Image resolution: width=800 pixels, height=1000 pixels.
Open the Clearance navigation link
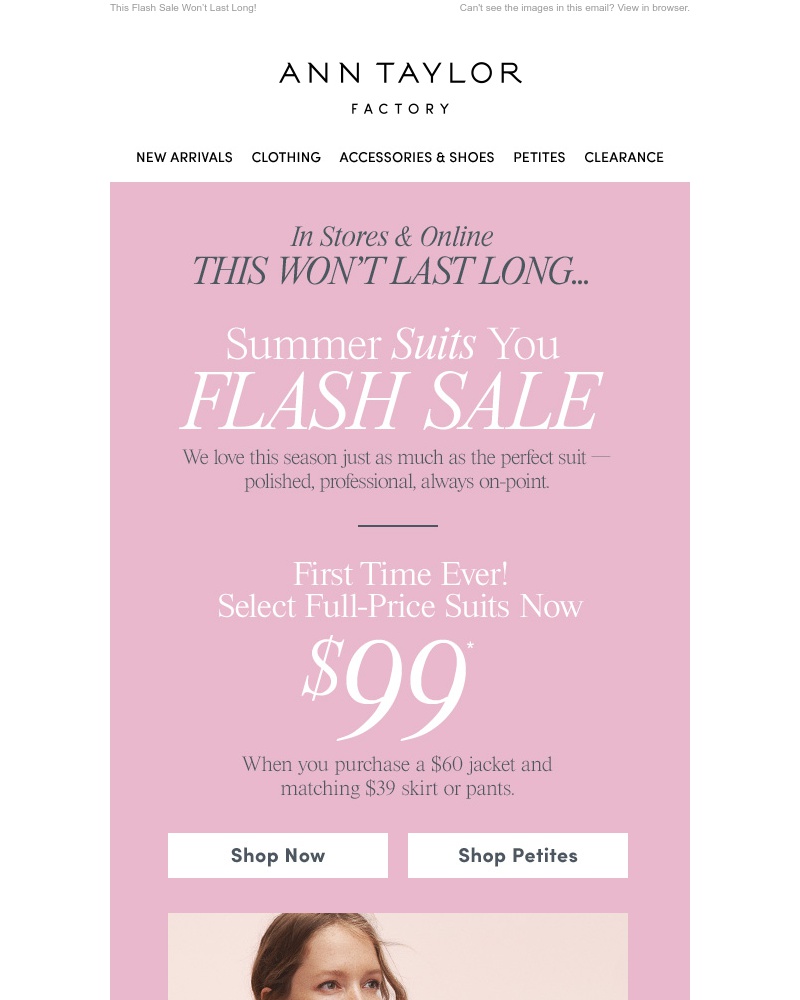[x=624, y=157]
